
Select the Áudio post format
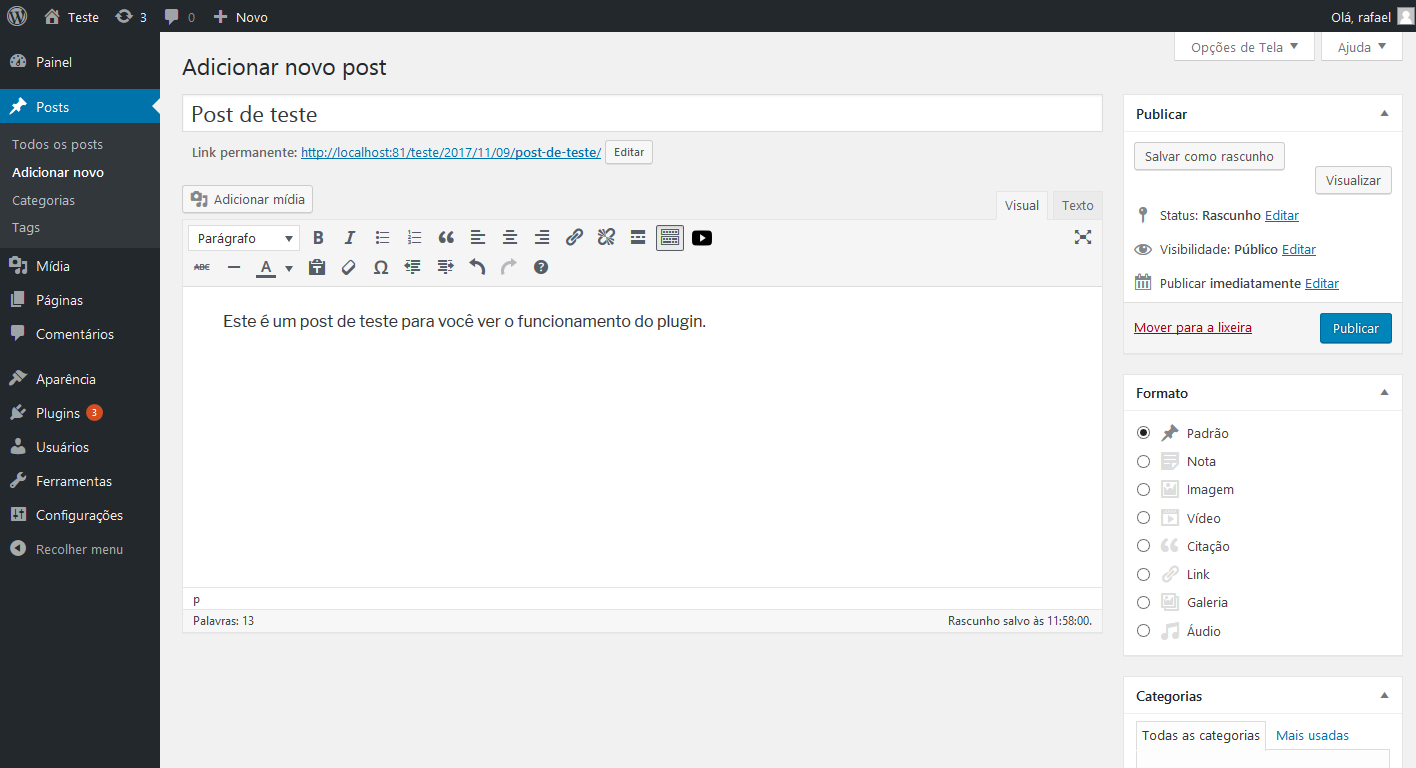(1143, 631)
